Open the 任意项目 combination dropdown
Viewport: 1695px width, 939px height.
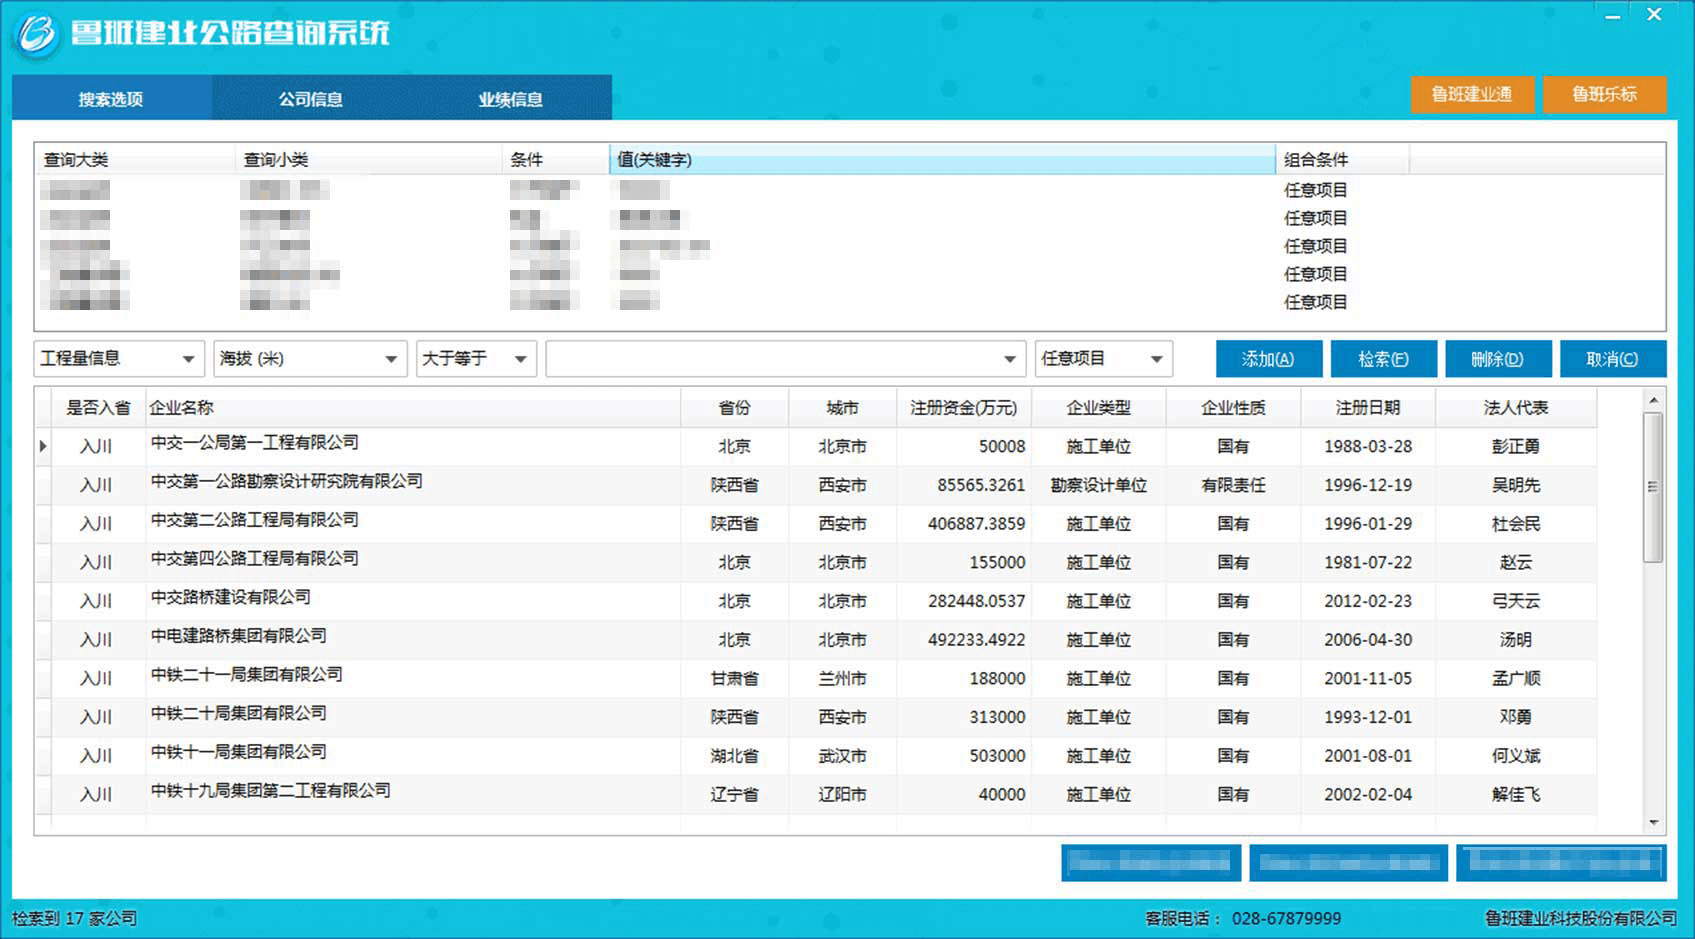click(x=1103, y=358)
